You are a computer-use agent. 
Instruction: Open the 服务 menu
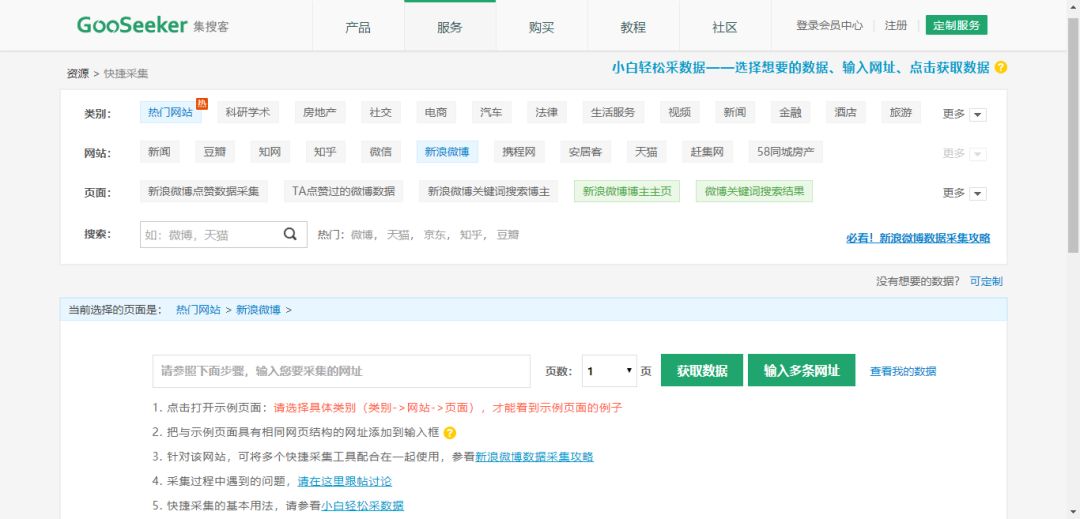point(450,27)
